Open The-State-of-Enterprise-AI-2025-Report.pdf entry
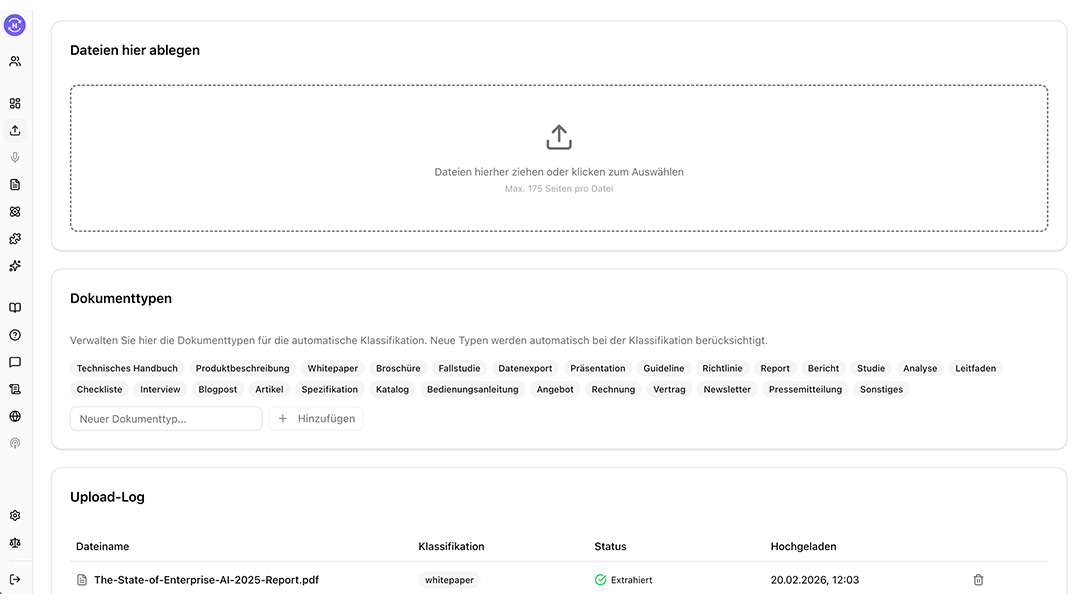The width and height of the screenshot is (1080, 603). tap(205, 579)
